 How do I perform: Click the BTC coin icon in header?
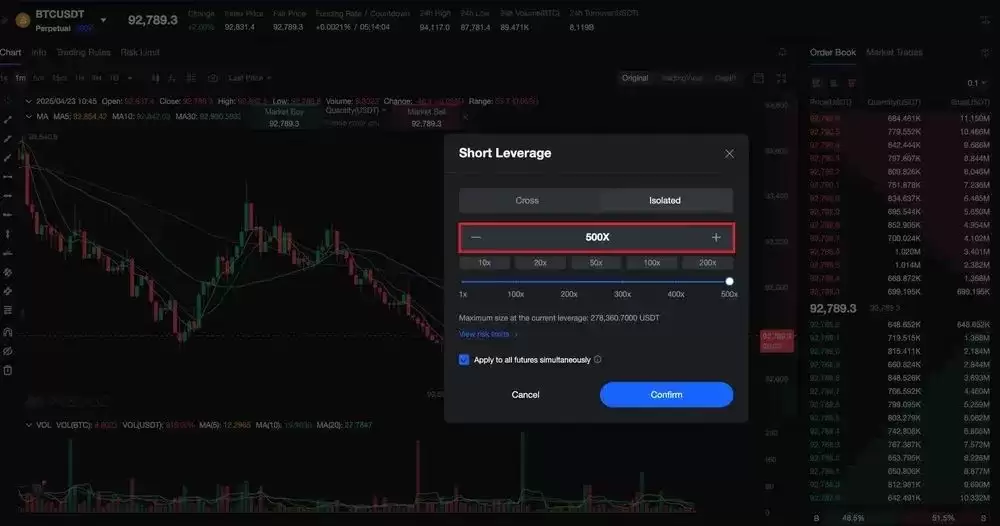[x=23, y=20]
